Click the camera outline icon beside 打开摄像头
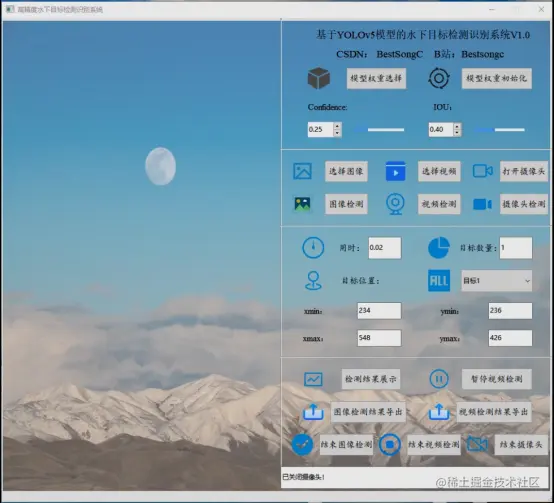The height and width of the screenshot is (503, 554). (x=483, y=171)
